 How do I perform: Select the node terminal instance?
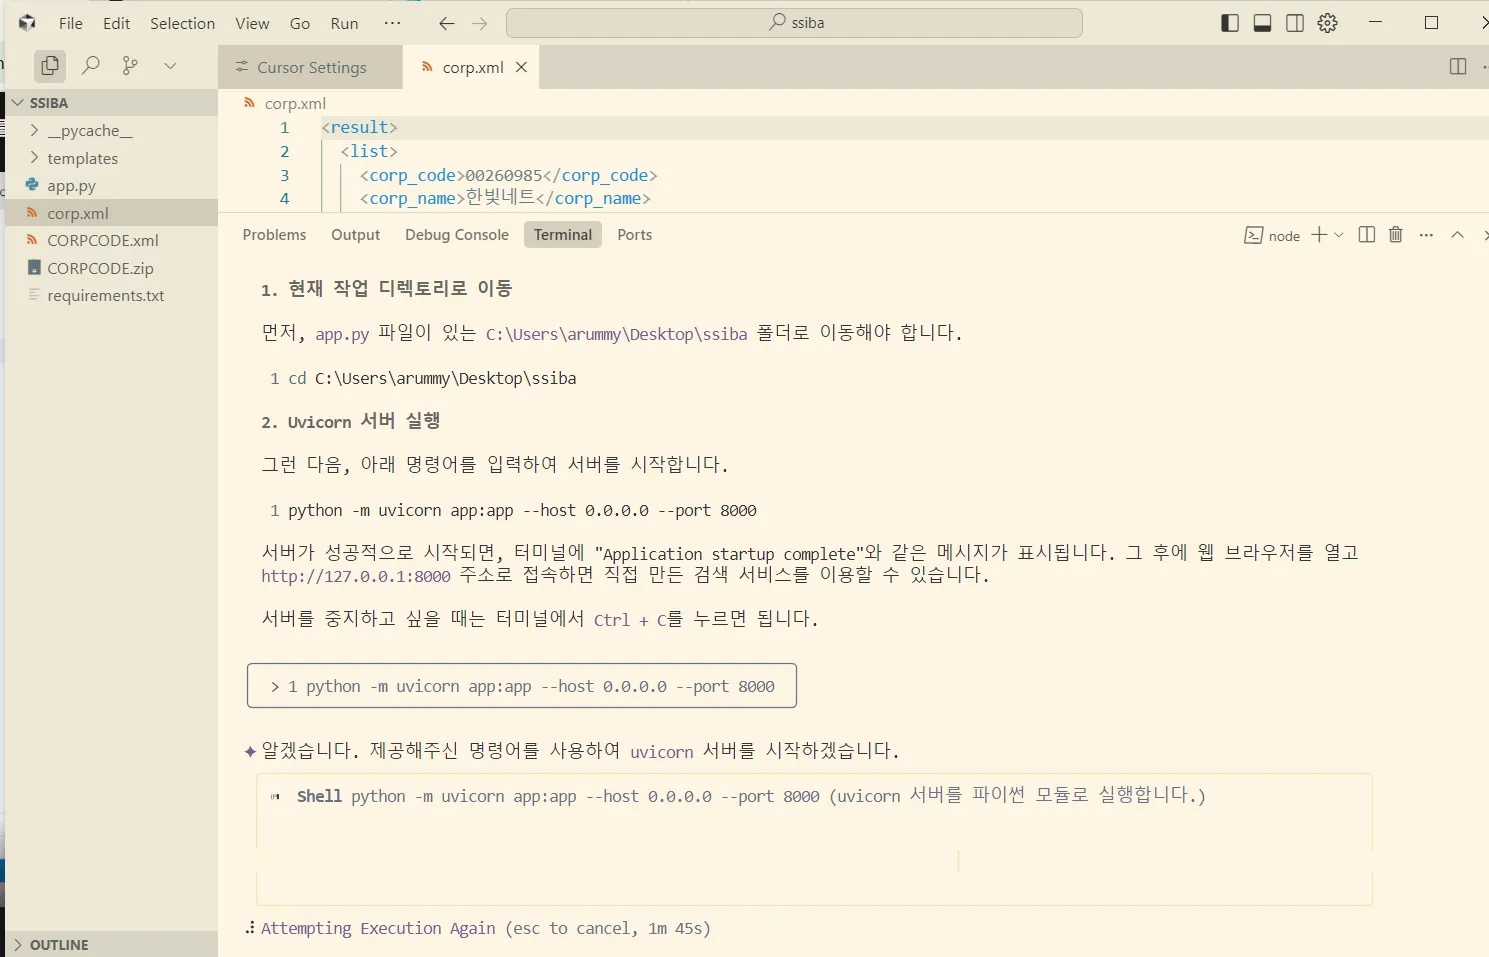[x=1272, y=235]
